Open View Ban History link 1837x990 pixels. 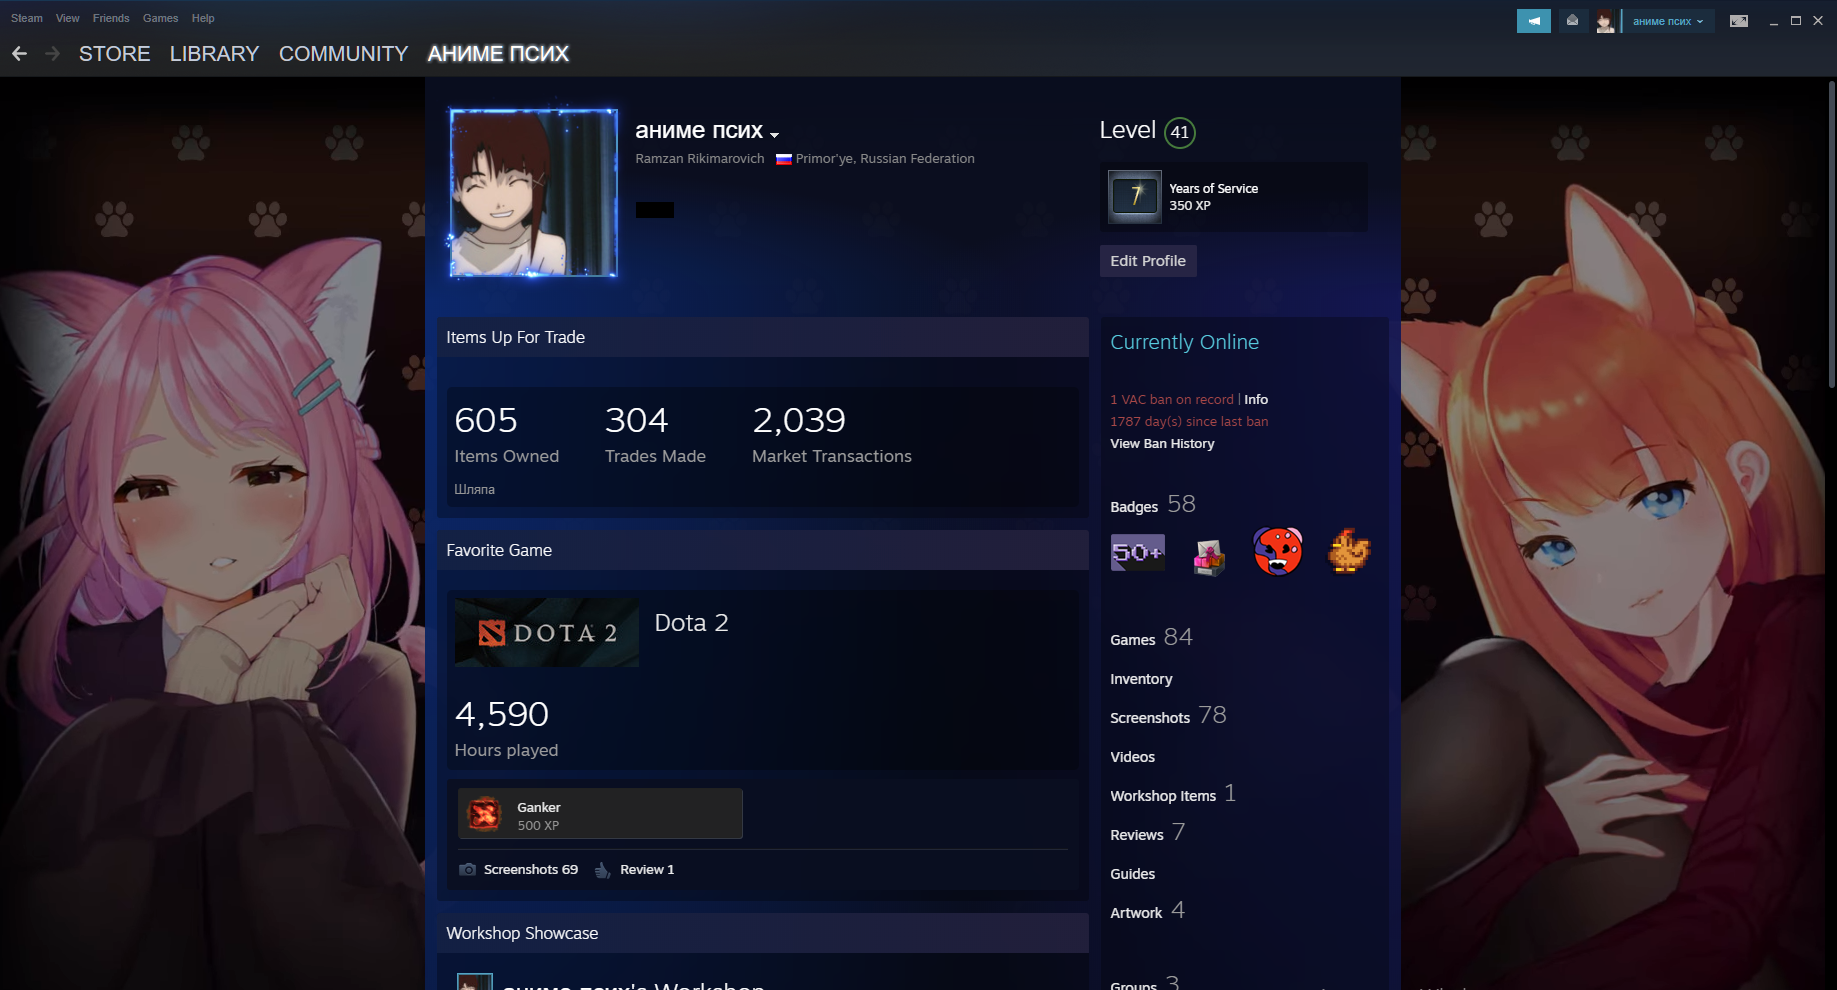pos(1162,444)
